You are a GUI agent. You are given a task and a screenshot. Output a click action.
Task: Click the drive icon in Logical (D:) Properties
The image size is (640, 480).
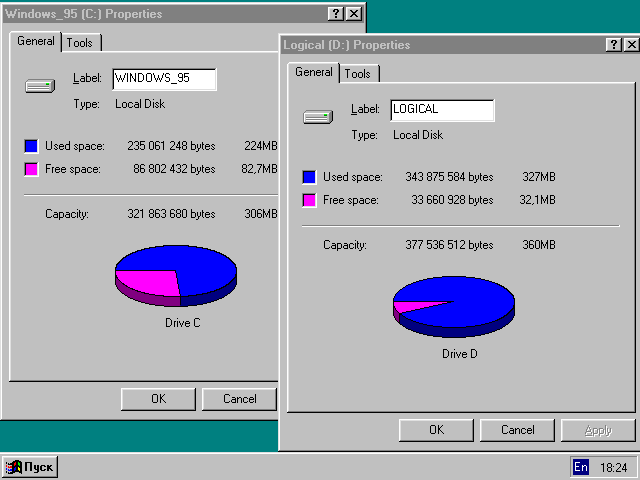point(318,117)
